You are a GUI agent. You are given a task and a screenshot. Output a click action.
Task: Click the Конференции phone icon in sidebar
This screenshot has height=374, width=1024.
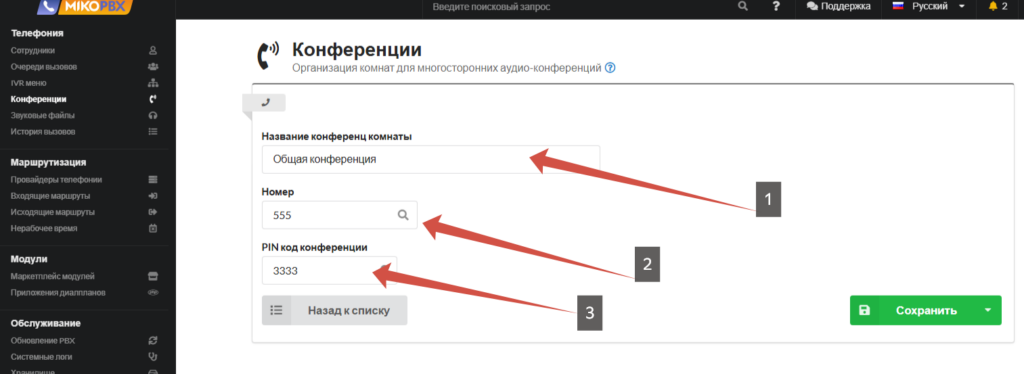pyautogui.click(x=153, y=99)
